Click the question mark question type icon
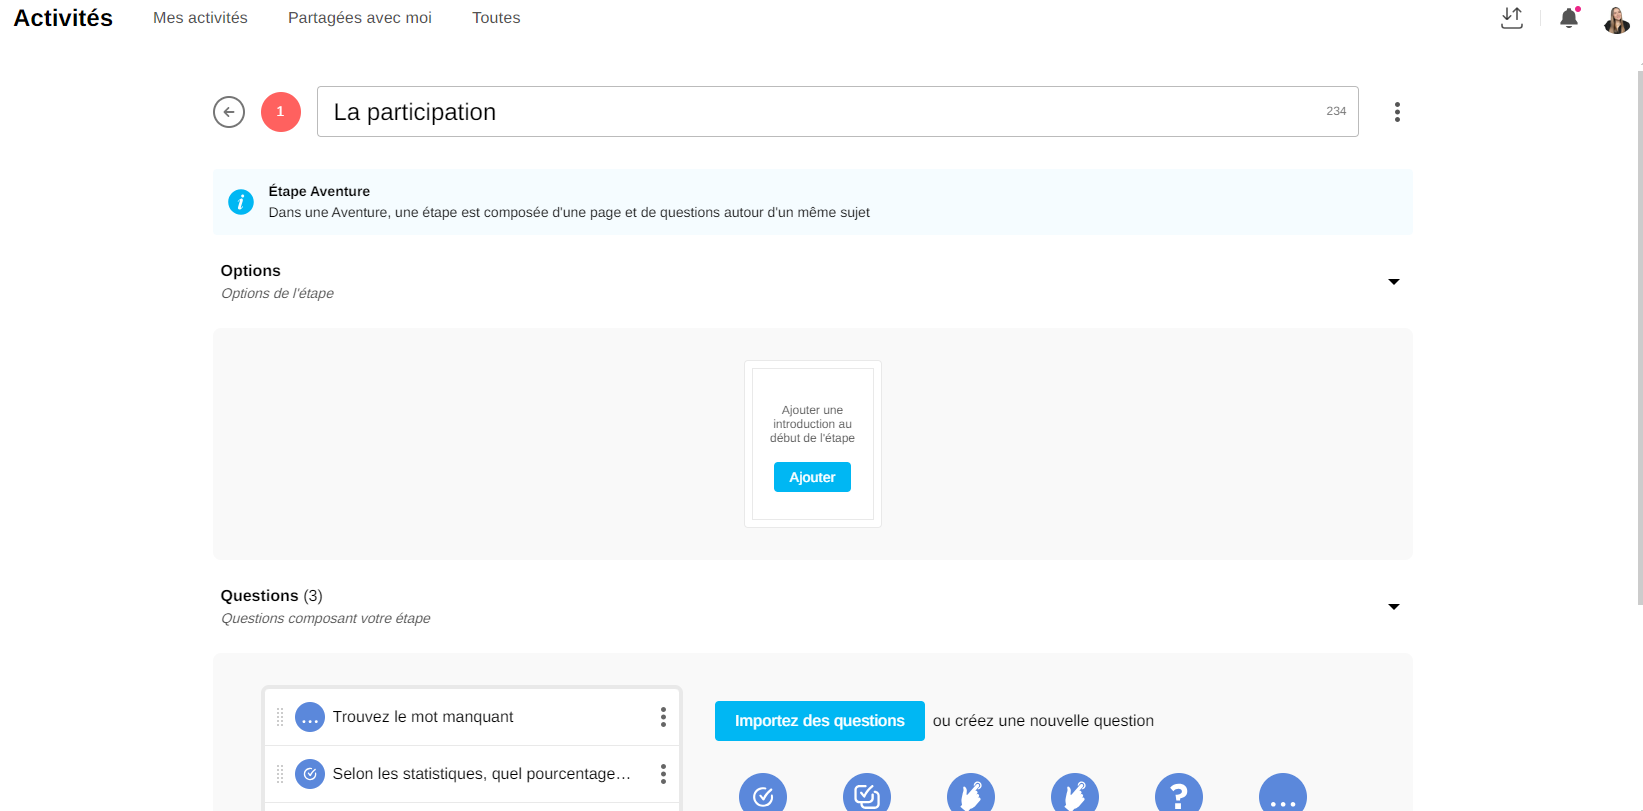1643x811 pixels. coord(1178,795)
